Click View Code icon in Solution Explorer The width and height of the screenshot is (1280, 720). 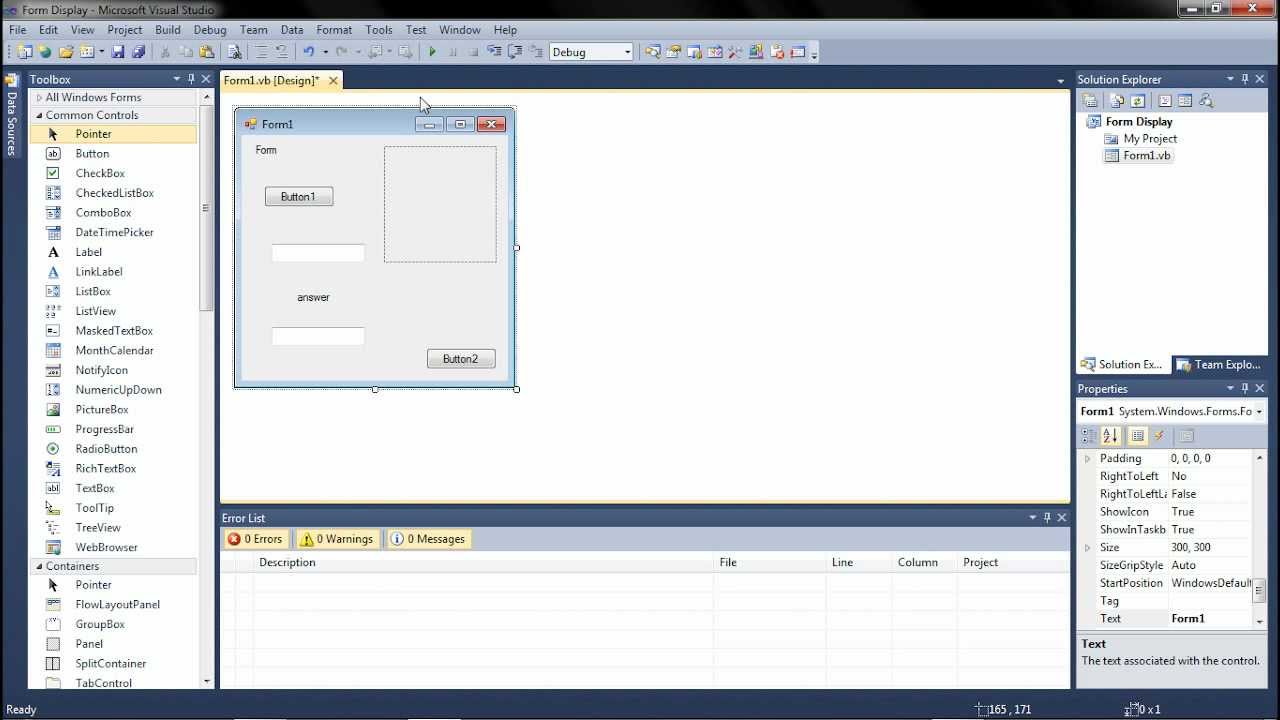point(1164,101)
